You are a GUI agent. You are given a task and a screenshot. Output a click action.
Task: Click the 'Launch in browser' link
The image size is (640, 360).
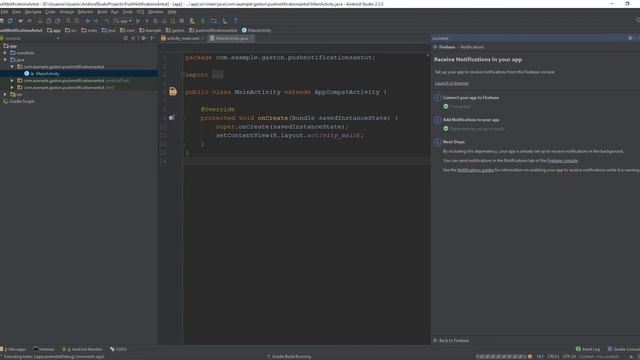451,83
